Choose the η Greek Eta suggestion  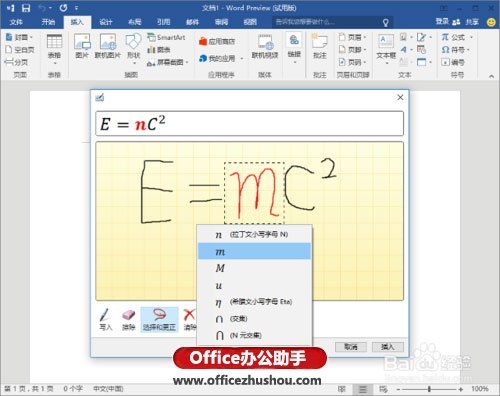tap(254, 302)
